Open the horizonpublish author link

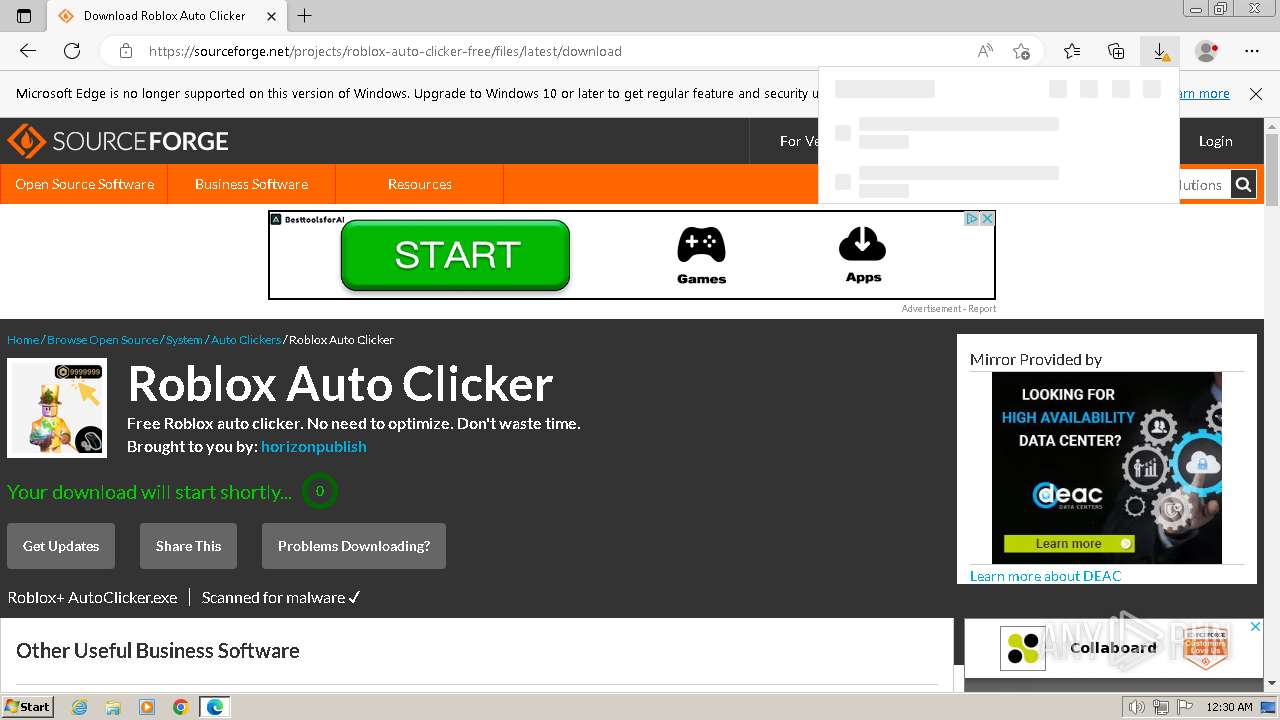click(x=313, y=447)
